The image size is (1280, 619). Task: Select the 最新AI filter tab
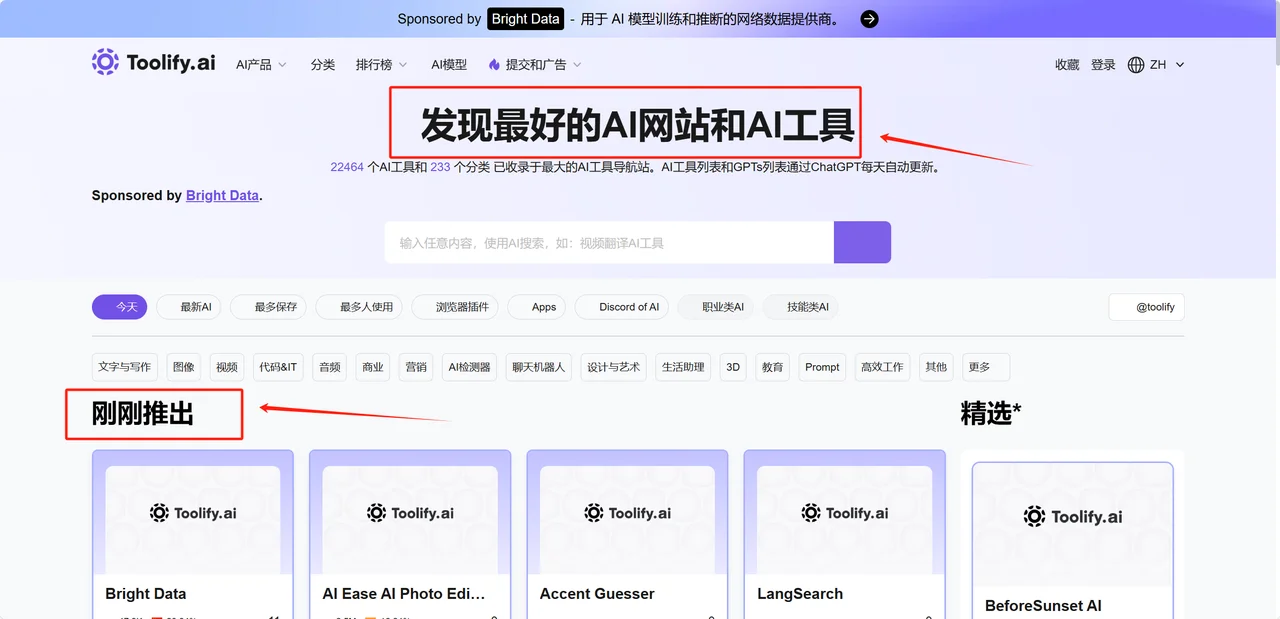point(189,307)
